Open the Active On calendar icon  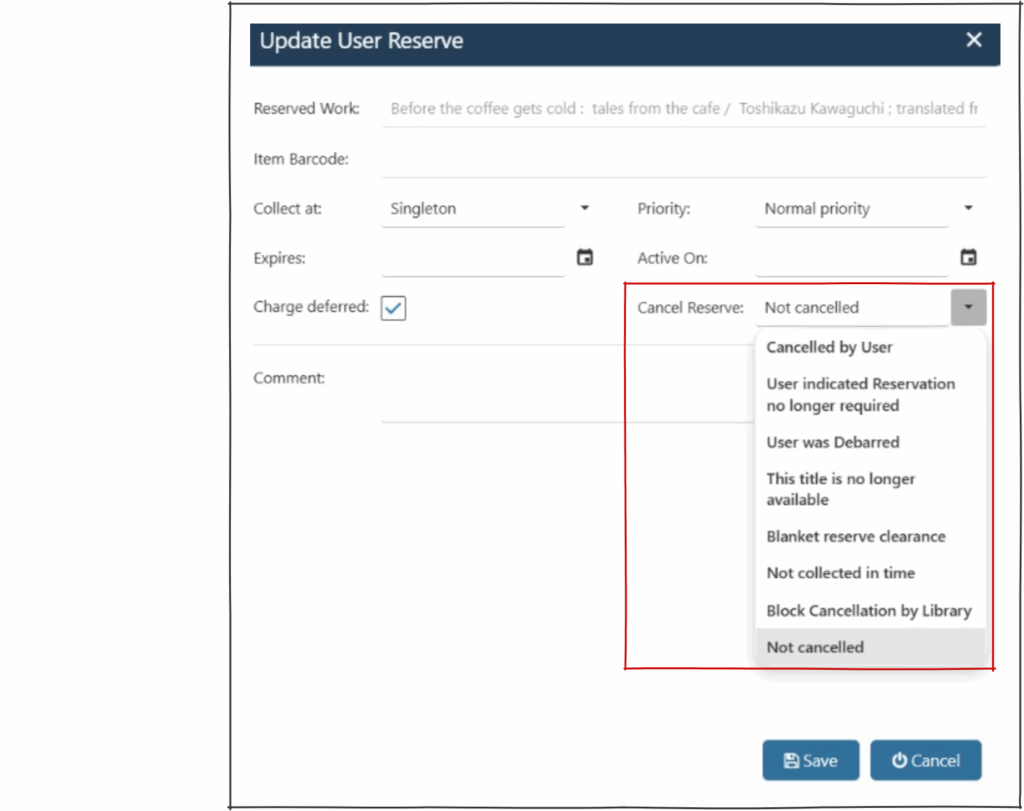pos(968,258)
